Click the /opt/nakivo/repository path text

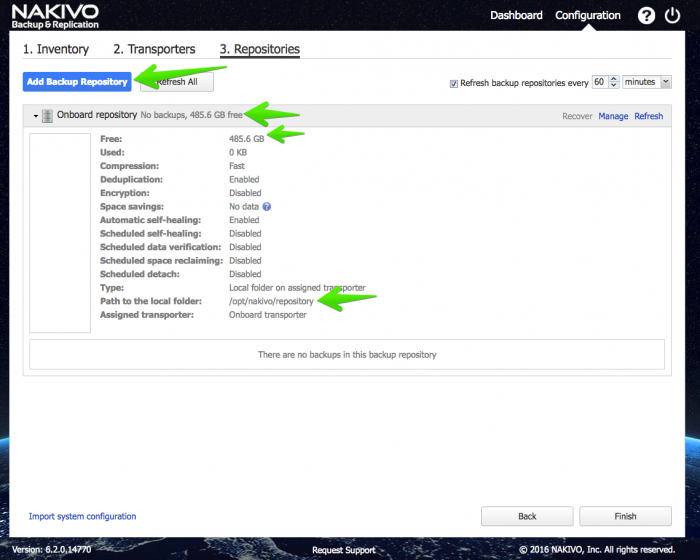click(271, 301)
